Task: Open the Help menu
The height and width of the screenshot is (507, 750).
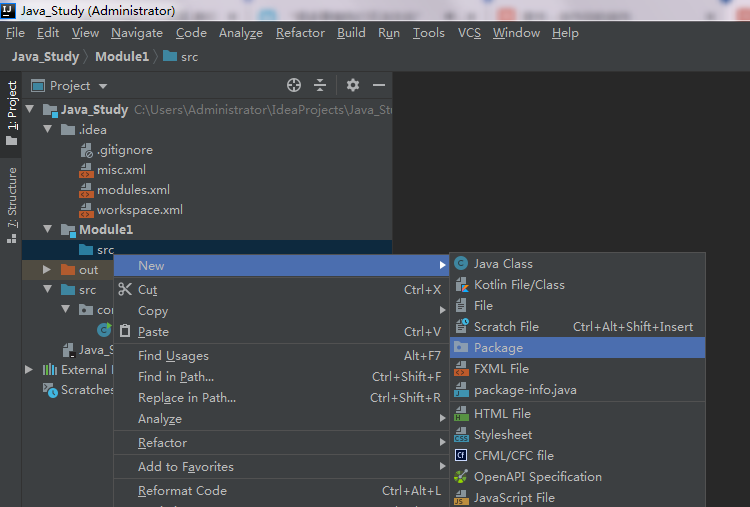Action: (x=565, y=33)
